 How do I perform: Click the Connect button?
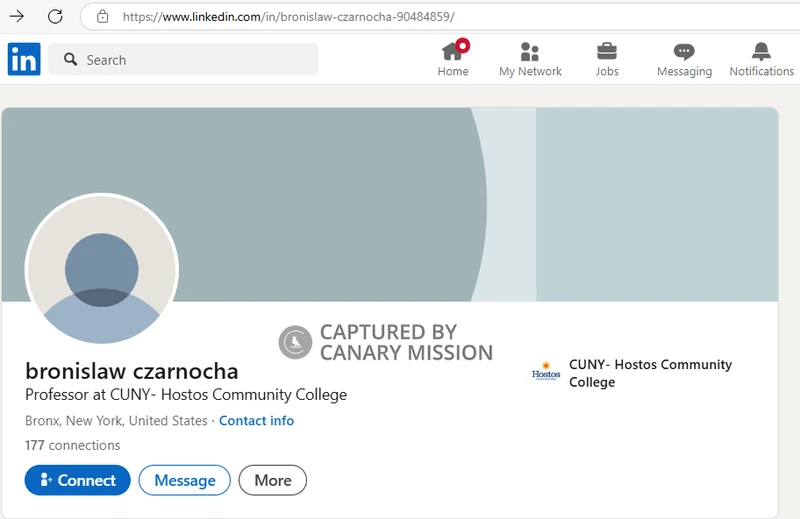point(78,480)
